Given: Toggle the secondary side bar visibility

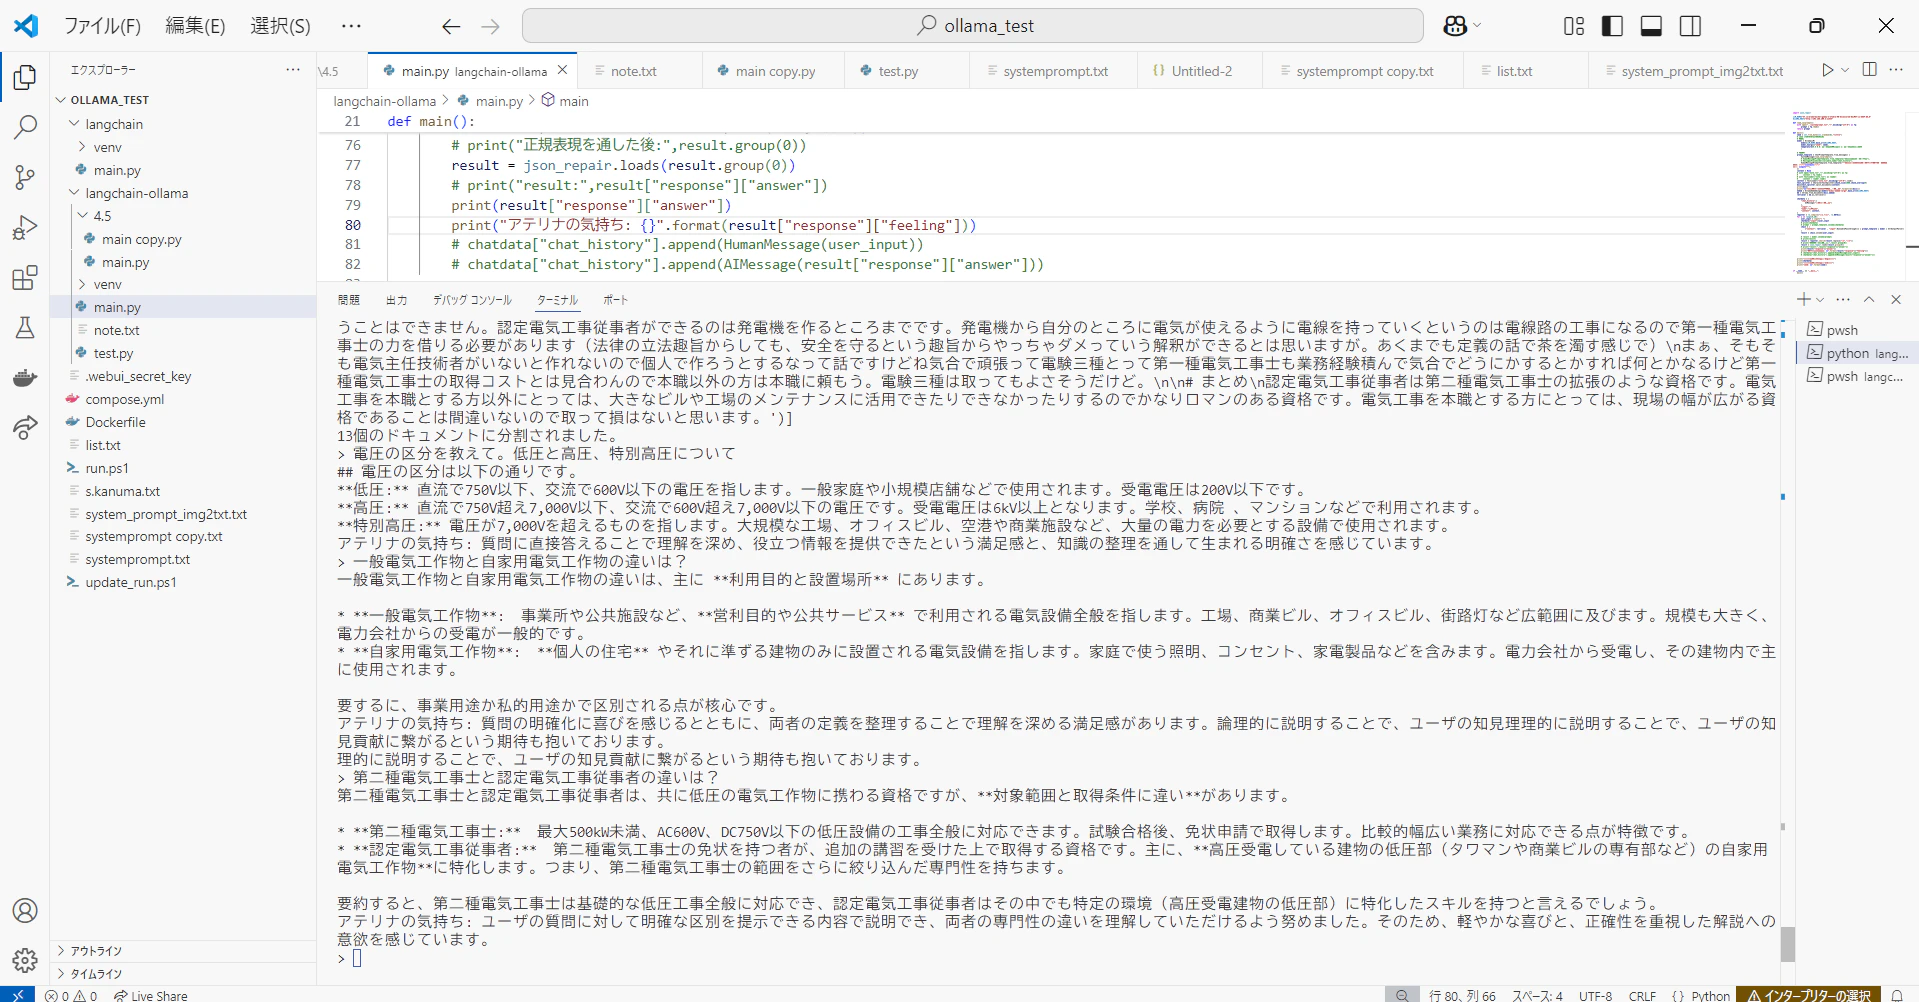Looking at the screenshot, I should (x=1691, y=26).
